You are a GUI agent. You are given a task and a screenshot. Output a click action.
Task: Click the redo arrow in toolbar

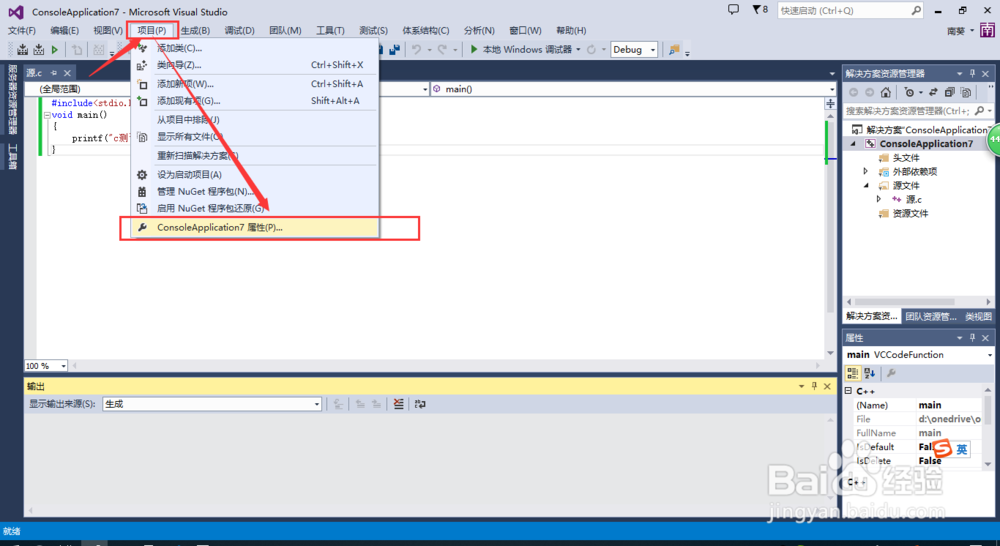(442, 49)
